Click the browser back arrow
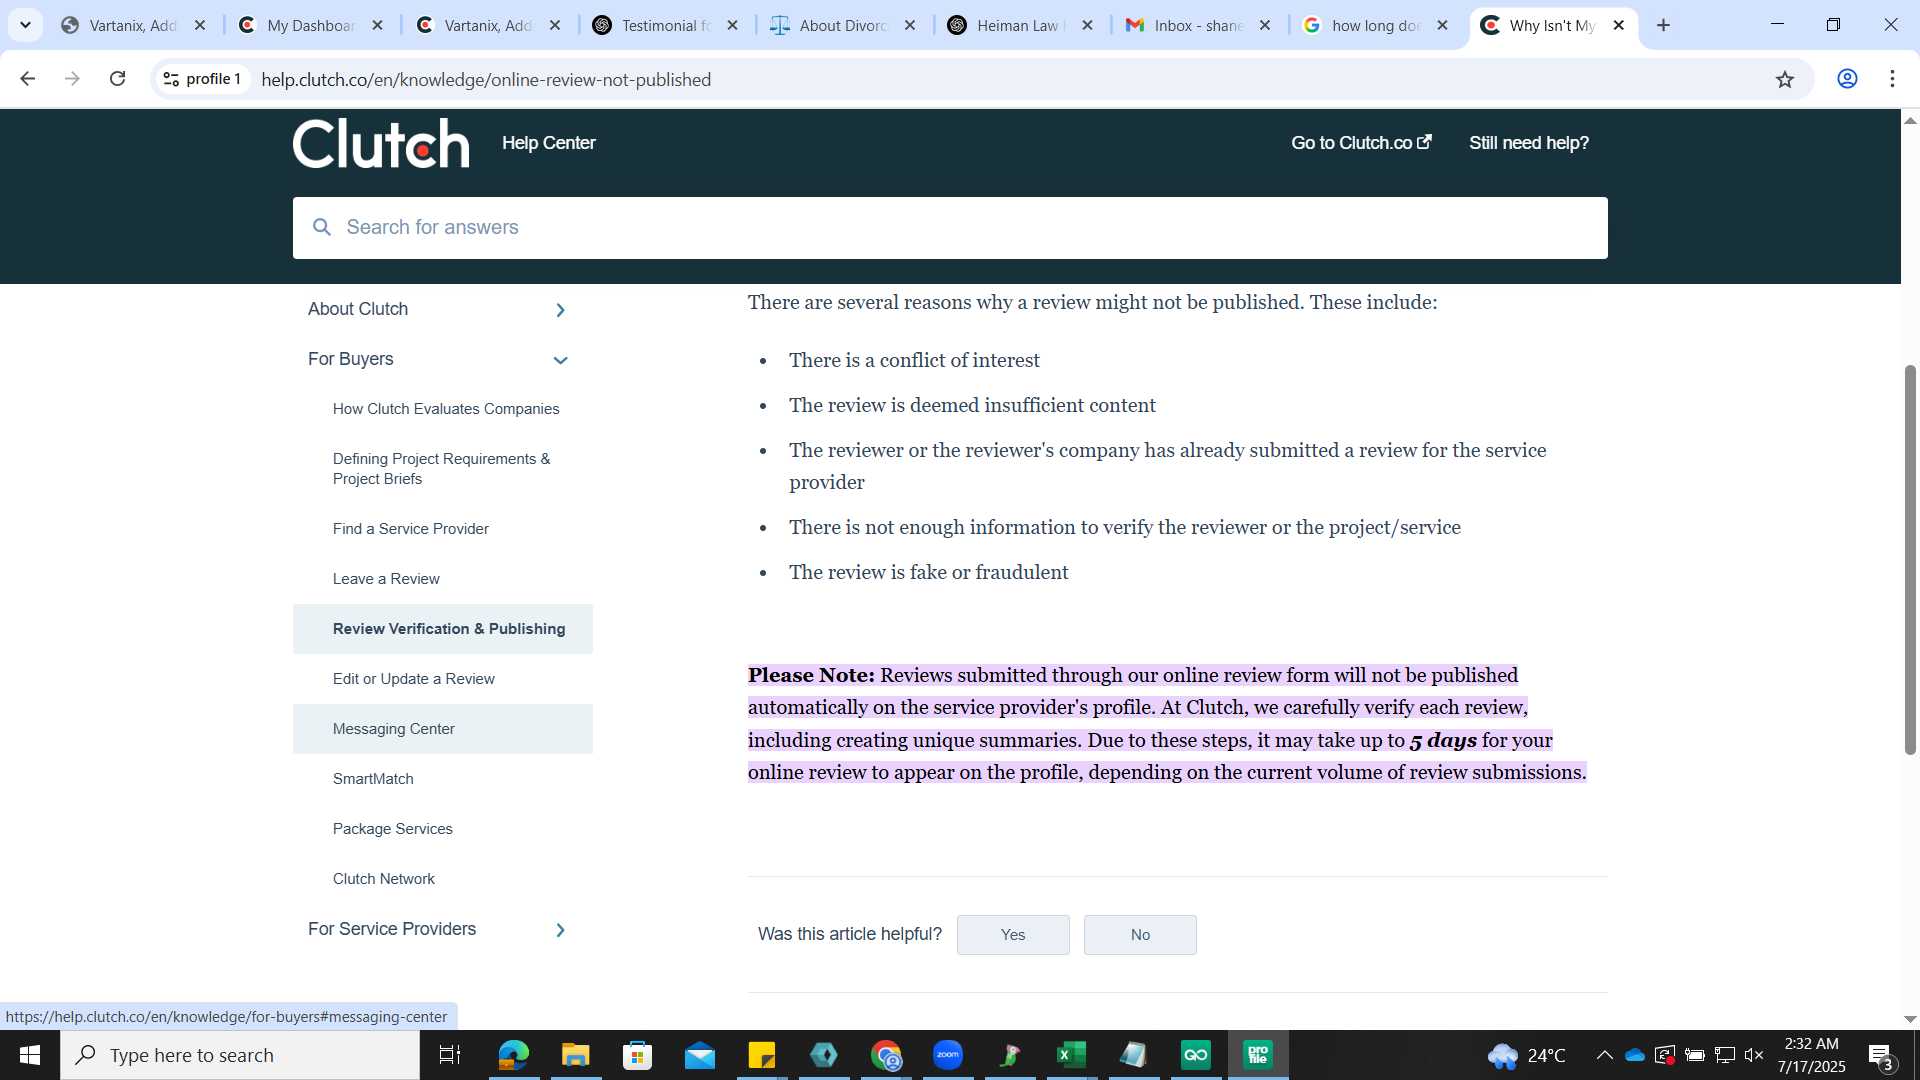Viewport: 1920px width, 1080px height. click(28, 79)
